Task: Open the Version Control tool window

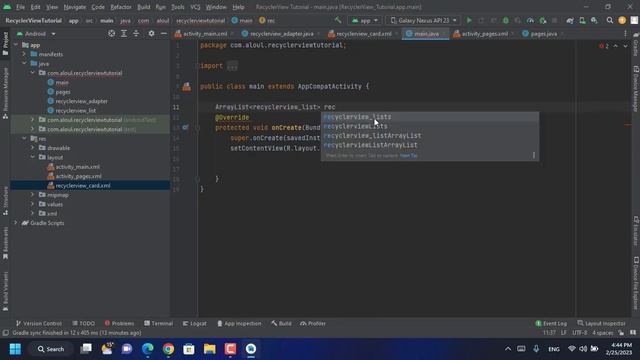Action: (x=39, y=324)
